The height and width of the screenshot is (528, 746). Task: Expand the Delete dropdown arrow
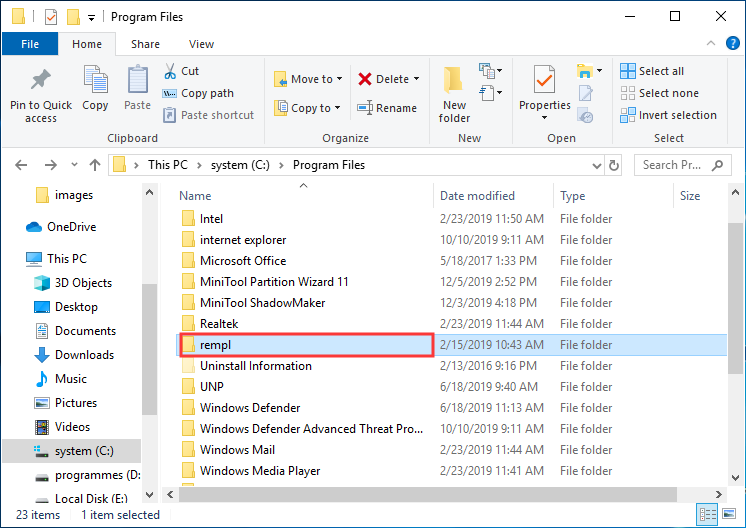point(416,79)
